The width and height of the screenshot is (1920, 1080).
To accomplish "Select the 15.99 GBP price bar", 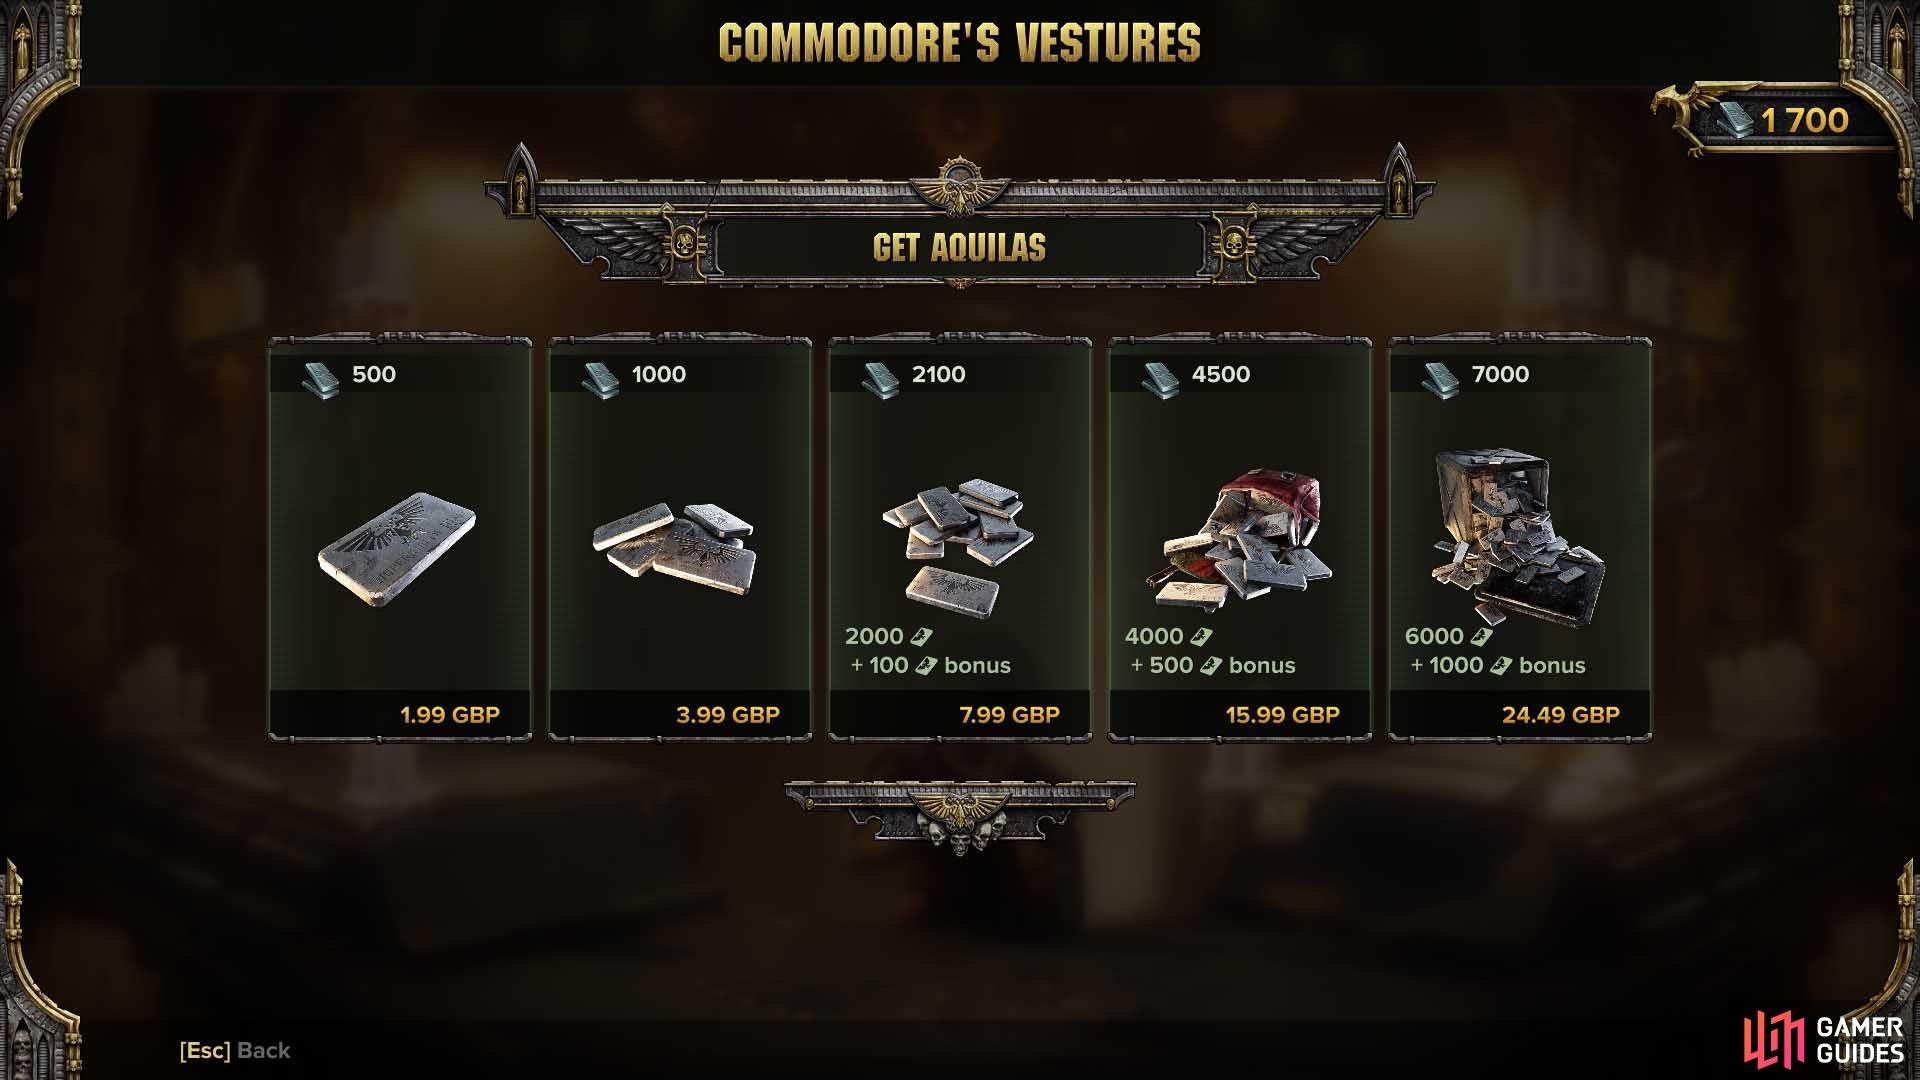I will tap(1240, 715).
